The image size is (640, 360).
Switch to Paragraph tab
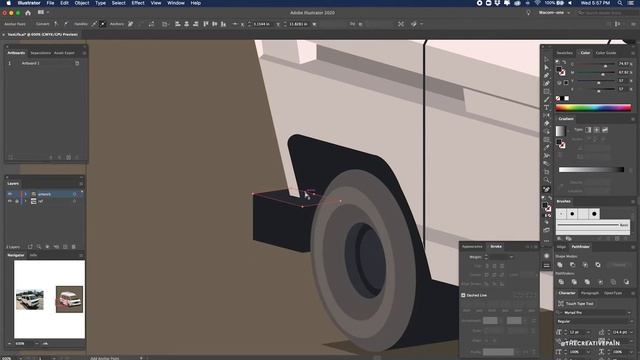pyautogui.click(x=589, y=293)
